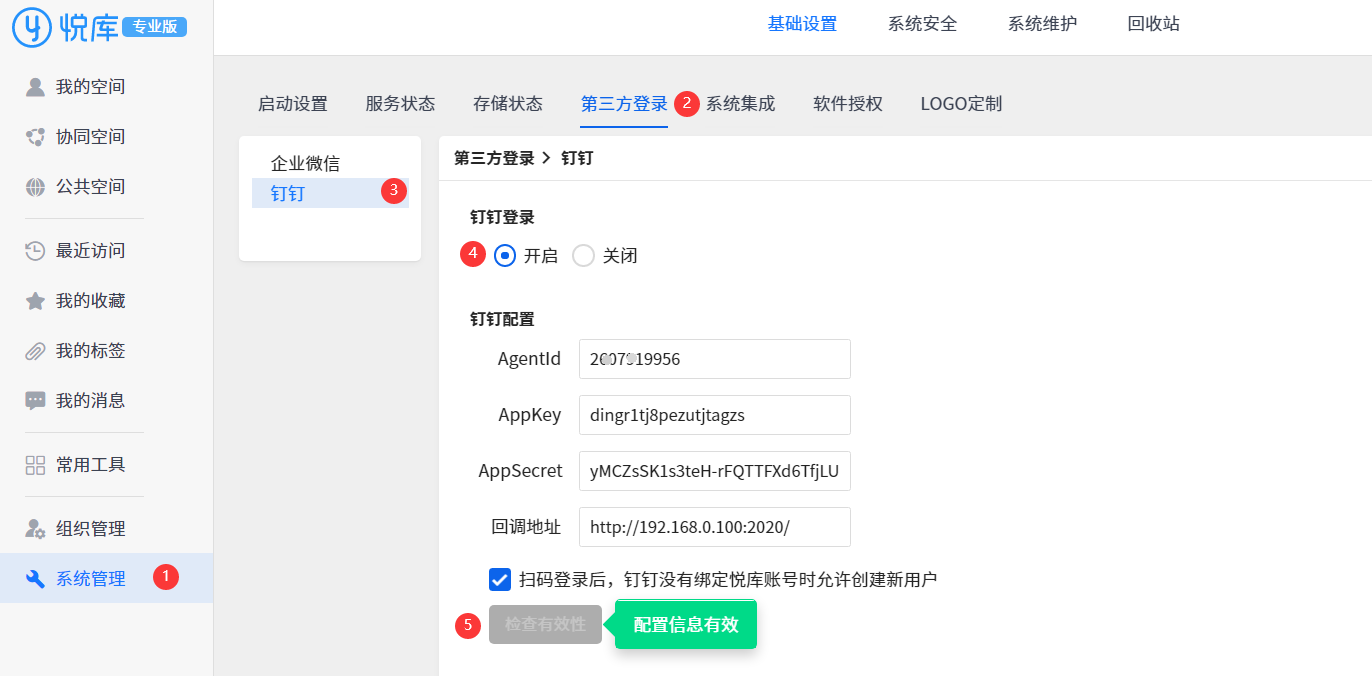Open the 系统集成 tab
Viewport: 1372px width, 676px height.
[740, 104]
